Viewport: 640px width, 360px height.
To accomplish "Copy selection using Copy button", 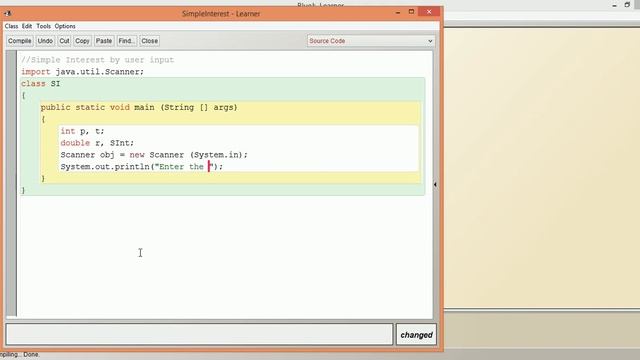I will 82,41.
